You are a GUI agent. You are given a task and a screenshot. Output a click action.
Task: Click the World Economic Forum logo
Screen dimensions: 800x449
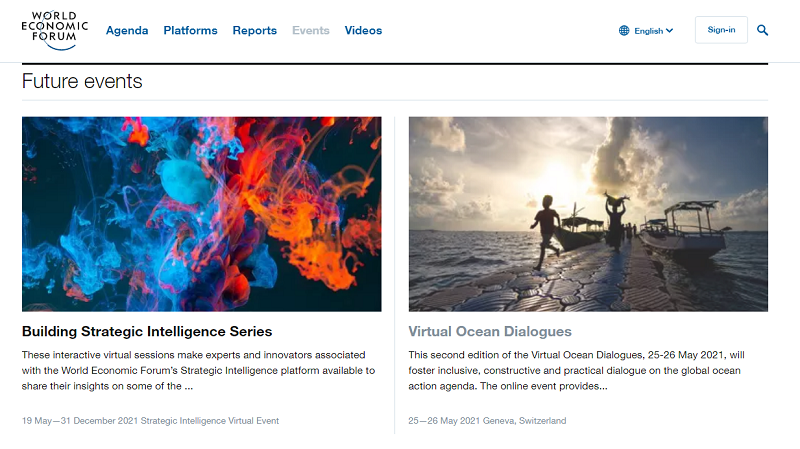pos(54,30)
